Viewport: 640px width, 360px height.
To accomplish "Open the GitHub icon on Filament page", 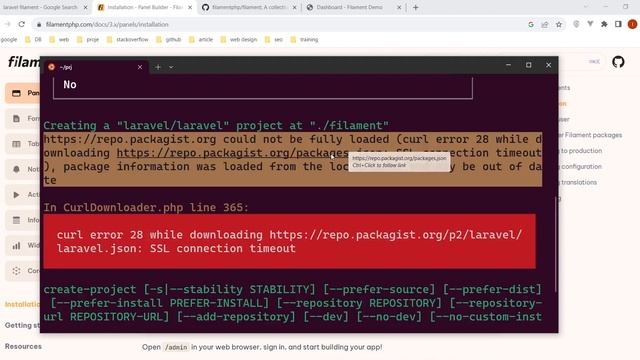I will tap(618, 62).
